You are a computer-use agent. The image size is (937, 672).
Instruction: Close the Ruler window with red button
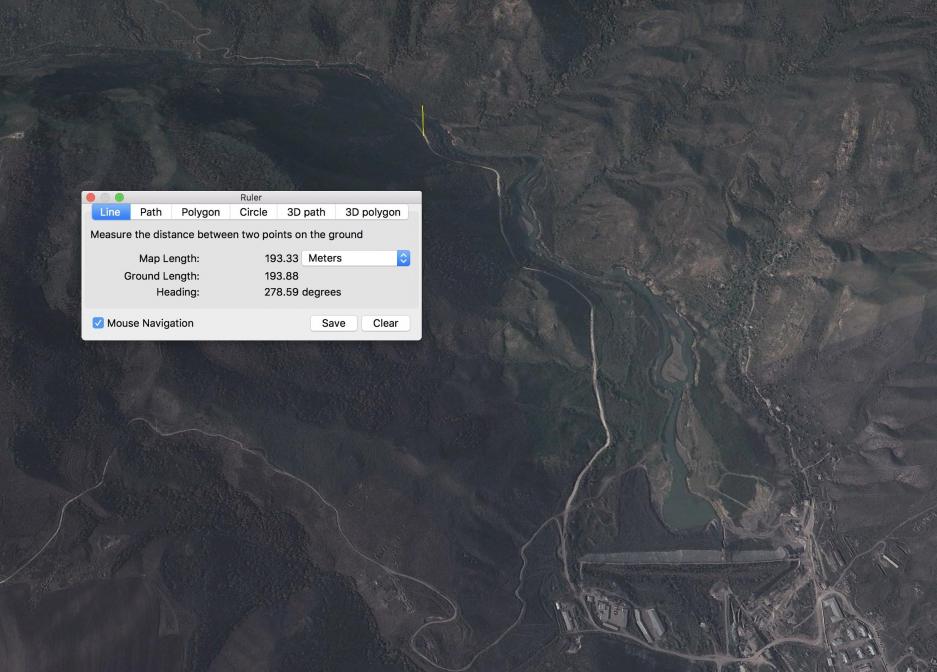click(91, 198)
